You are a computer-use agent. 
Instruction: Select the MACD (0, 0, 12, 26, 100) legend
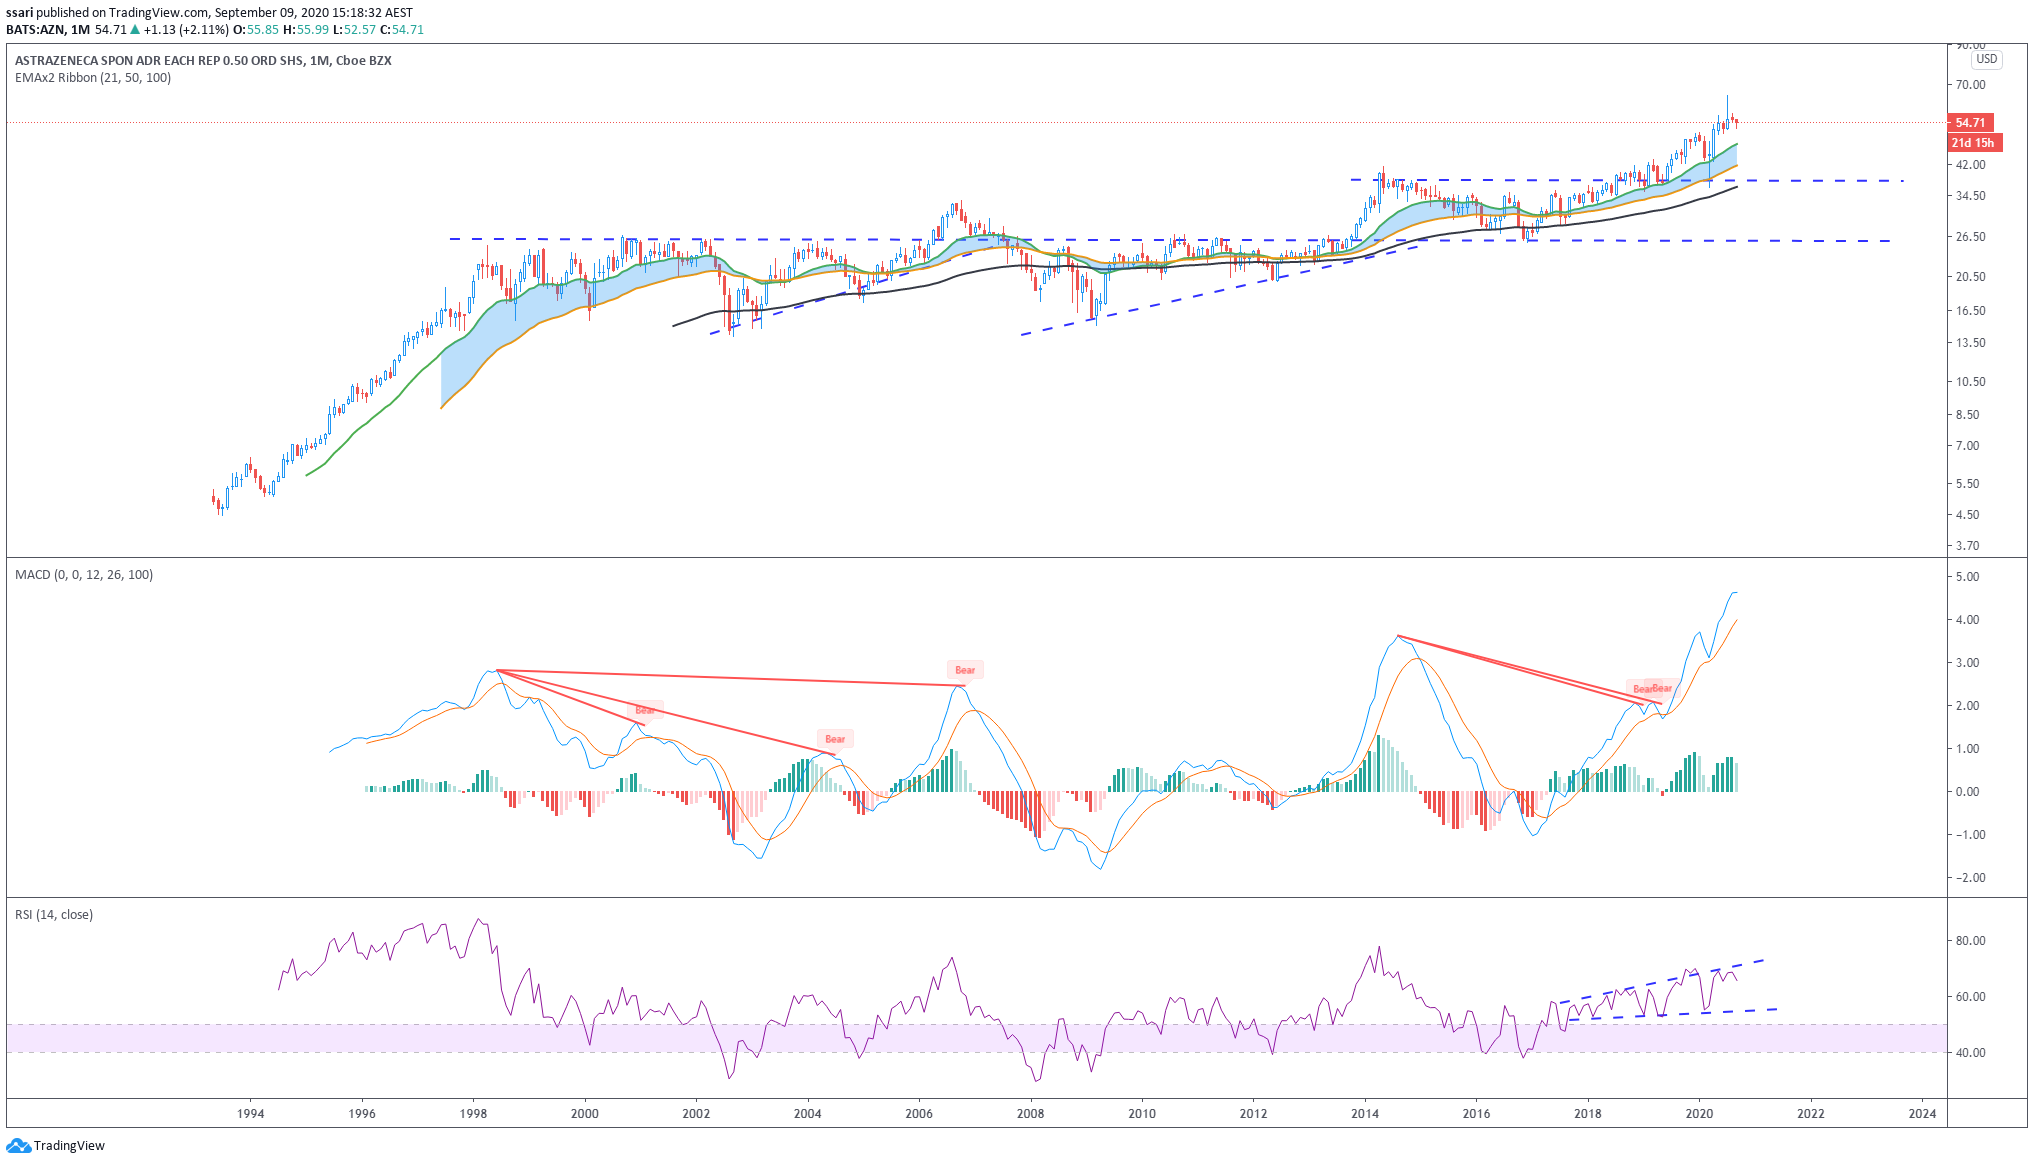[84, 575]
